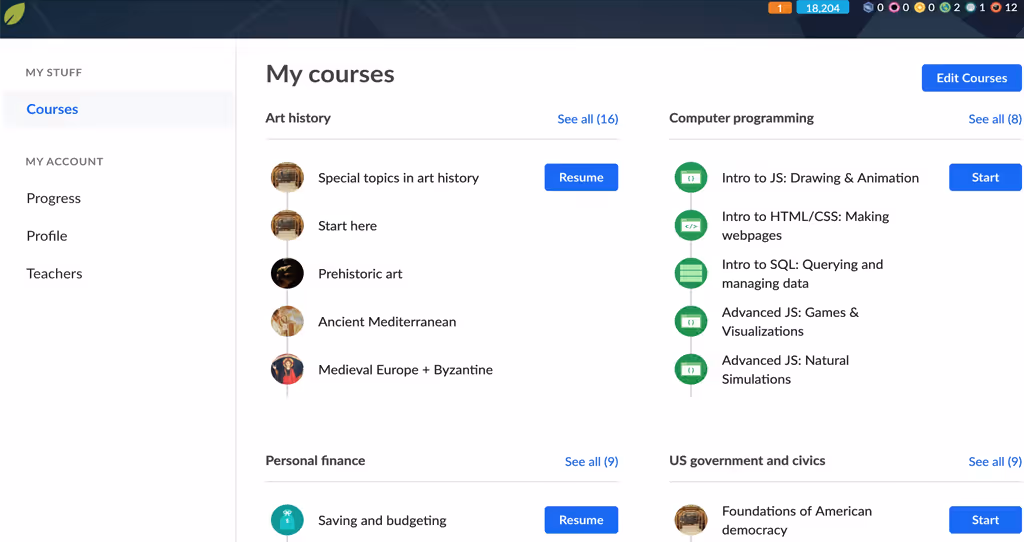1024x542 pixels.
Task: Open the Intro to HTML/CSS course icon
Action: (691, 226)
